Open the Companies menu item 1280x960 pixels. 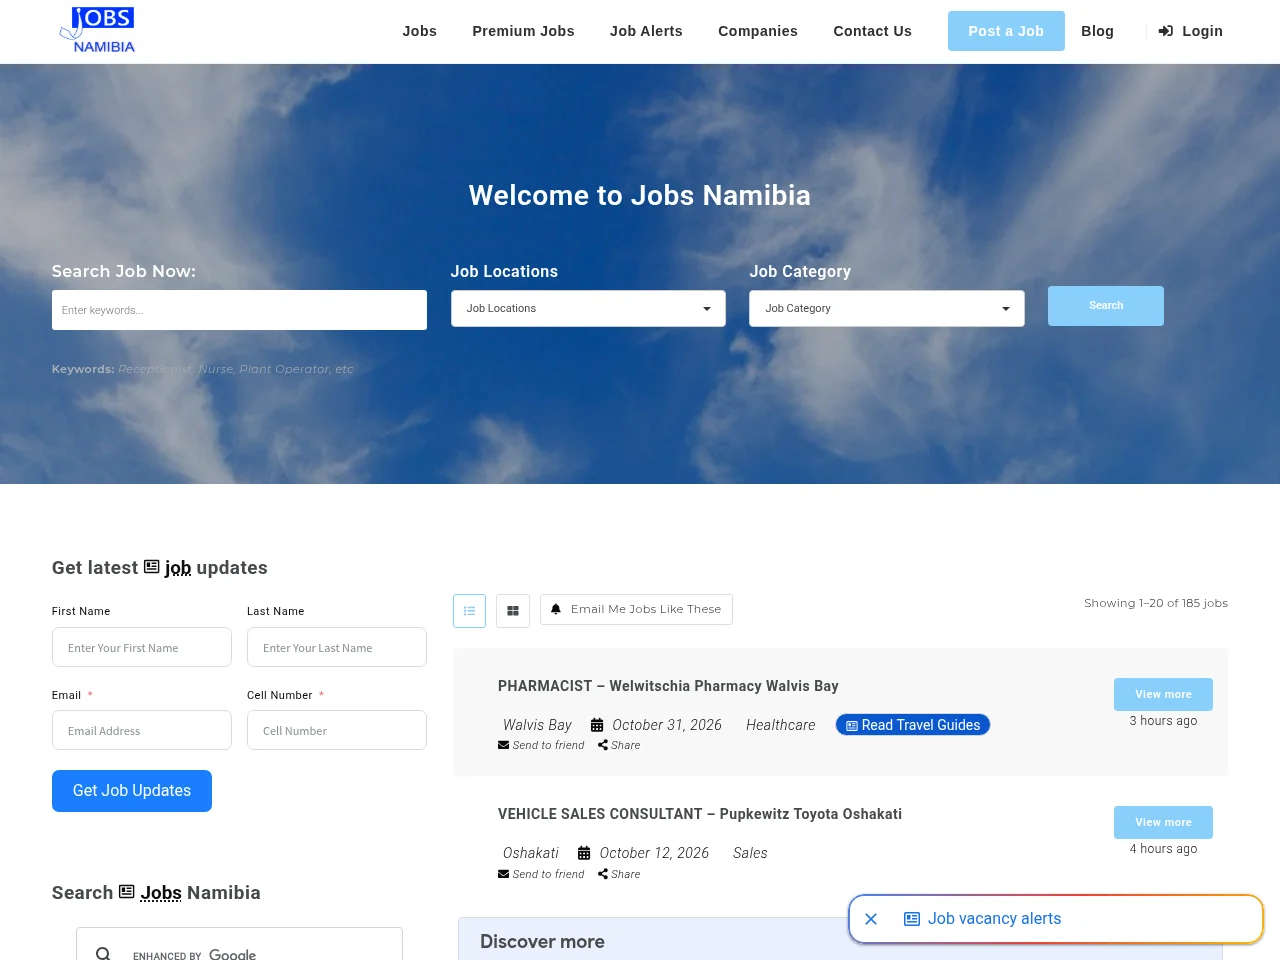click(x=758, y=31)
